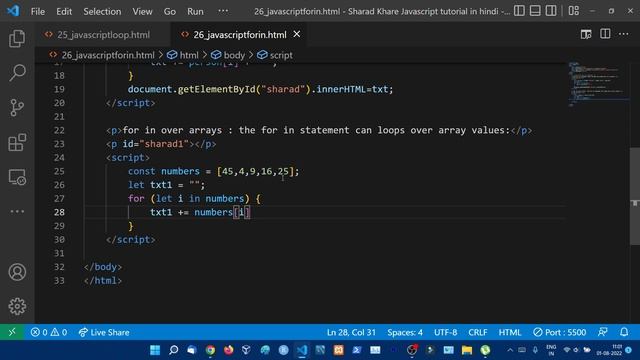The width and height of the screenshot is (640, 360).
Task: Expand the html breadcrumb item
Action: pyautogui.click(x=189, y=55)
